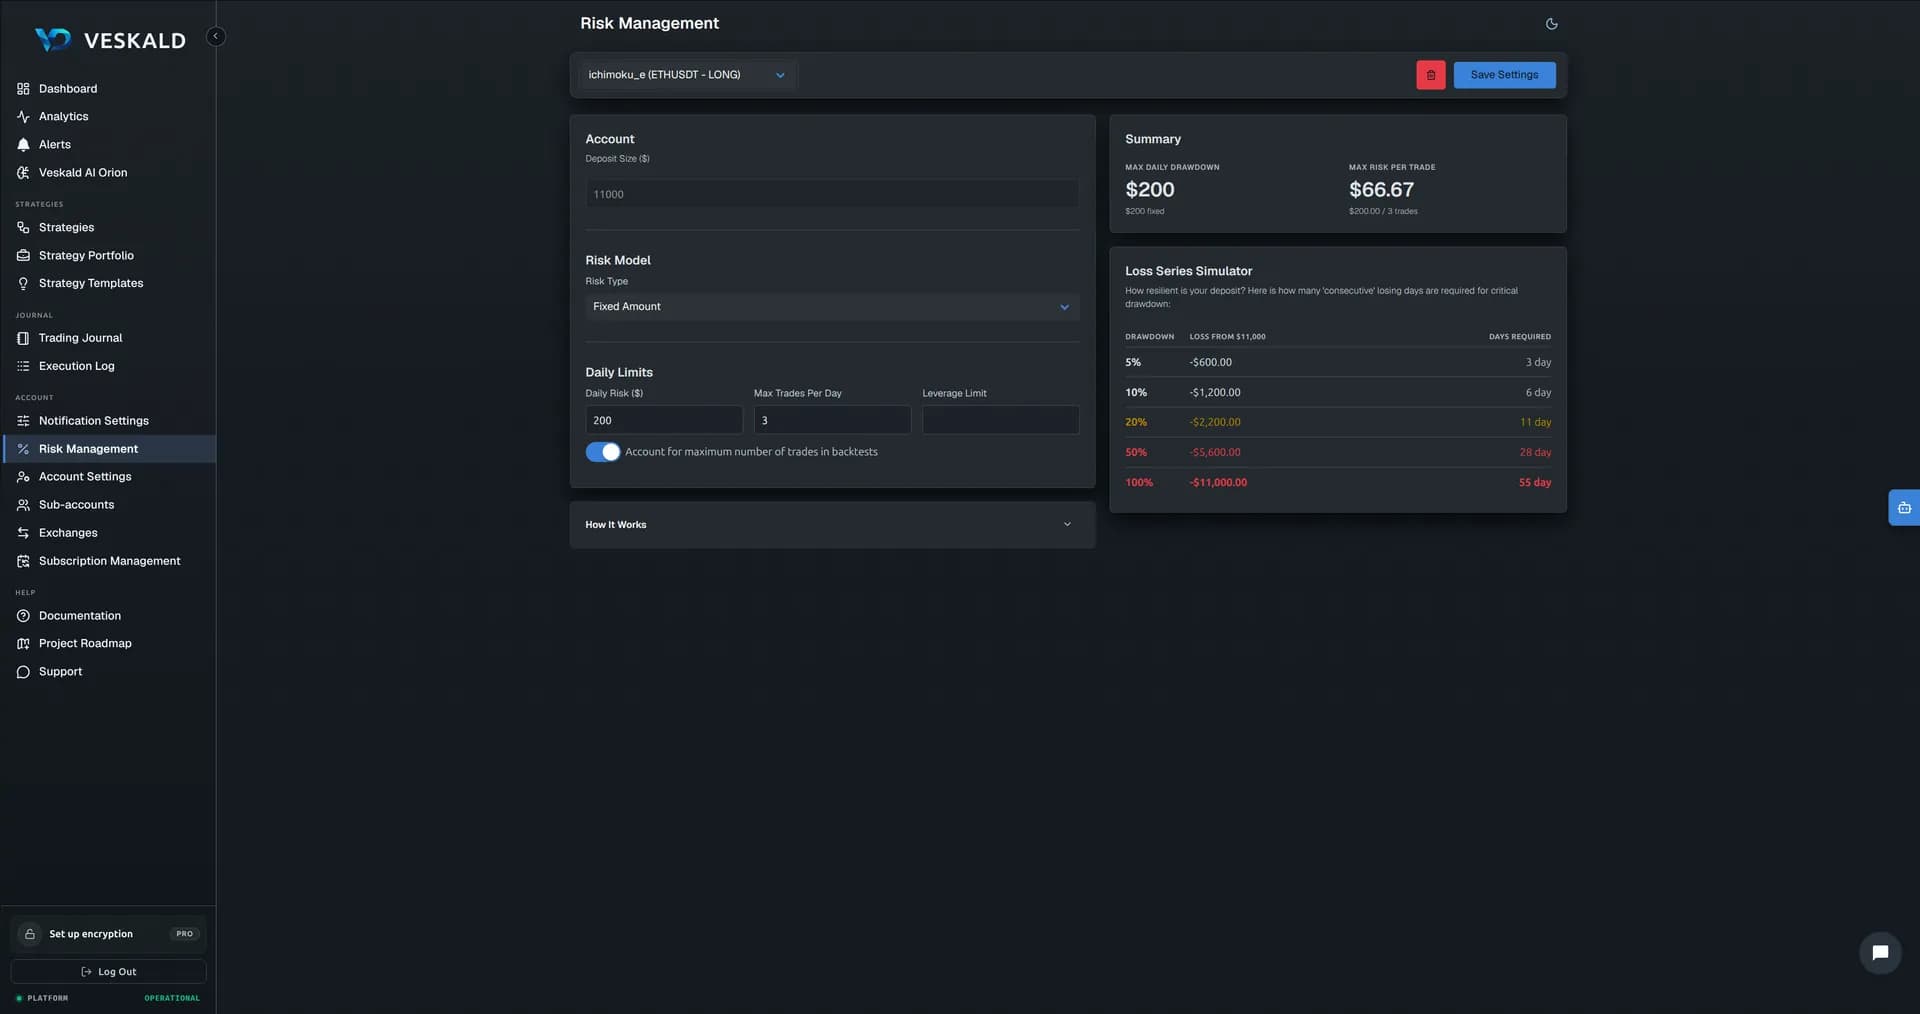The height and width of the screenshot is (1014, 1920).
Task: Click the Project Roadmap map icon
Action: (x=23, y=644)
